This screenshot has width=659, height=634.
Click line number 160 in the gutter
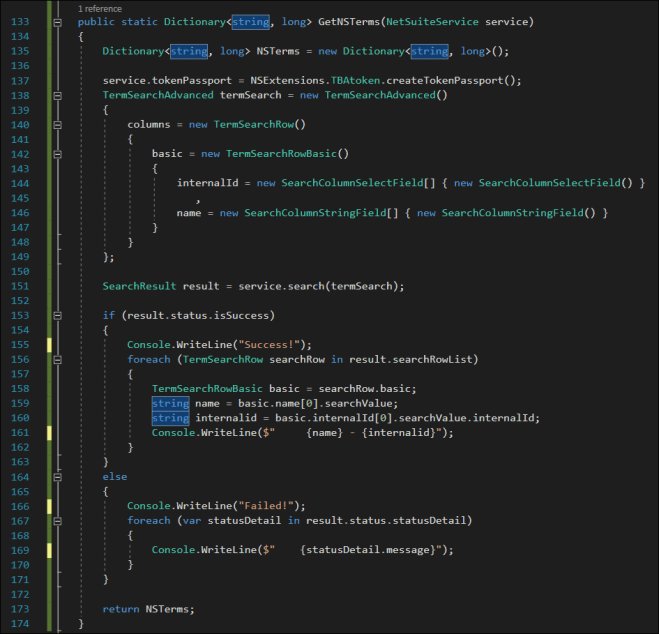[20, 418]
